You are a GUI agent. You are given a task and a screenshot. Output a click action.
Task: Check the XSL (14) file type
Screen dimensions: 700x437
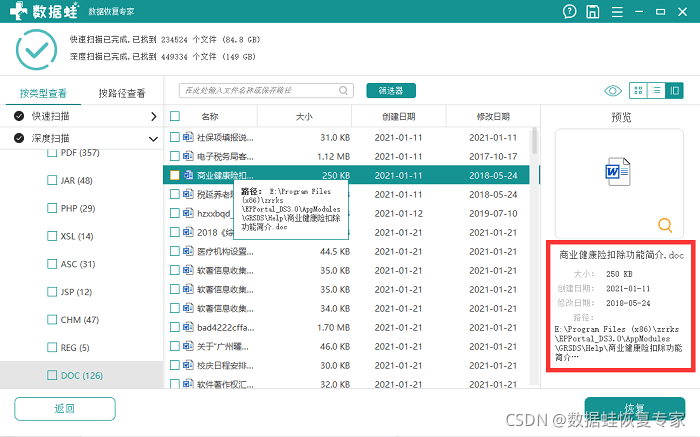[52, 236]
